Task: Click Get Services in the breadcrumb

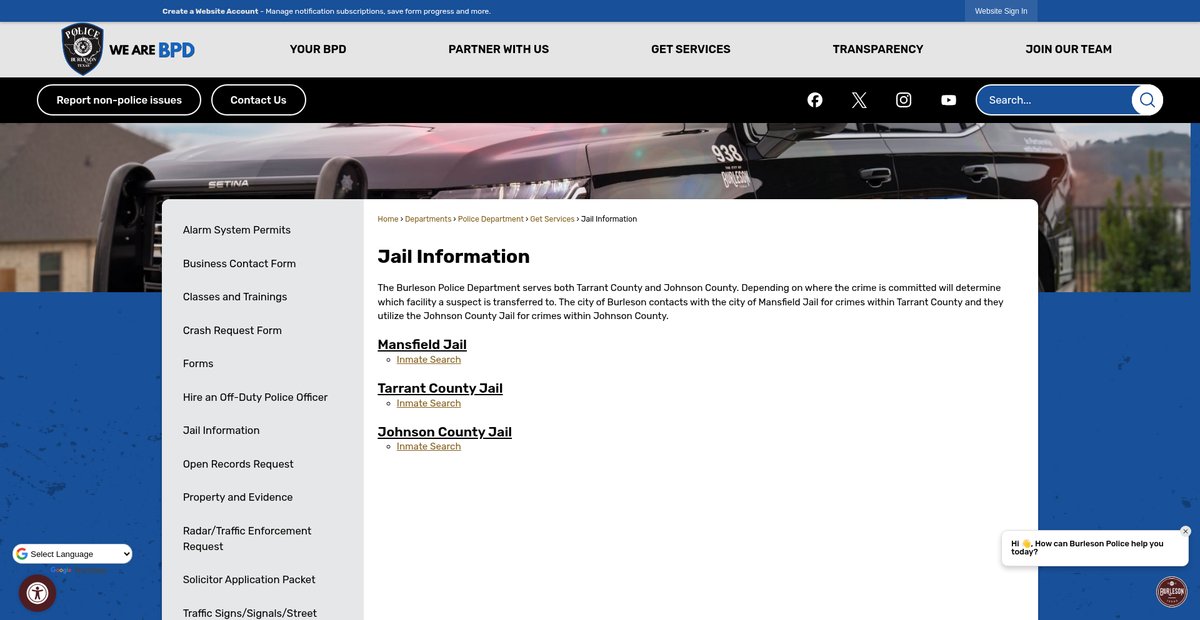Action: pos(552,219)
